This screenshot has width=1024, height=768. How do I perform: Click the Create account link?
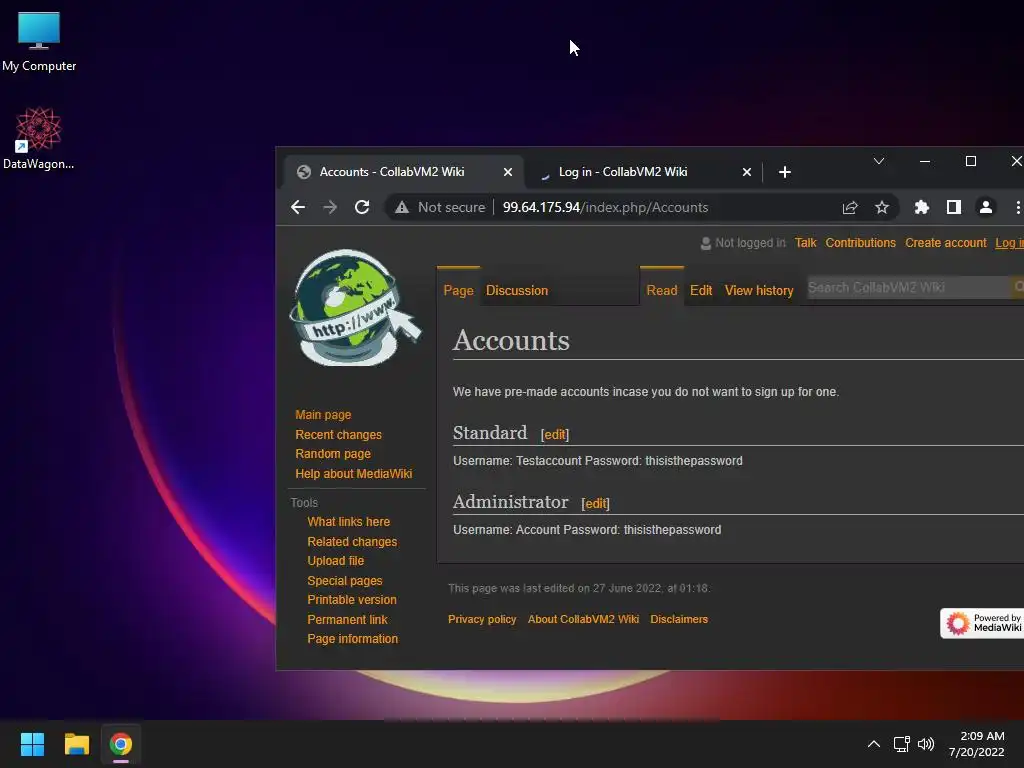pyautogui.click(x=945, y=243)
